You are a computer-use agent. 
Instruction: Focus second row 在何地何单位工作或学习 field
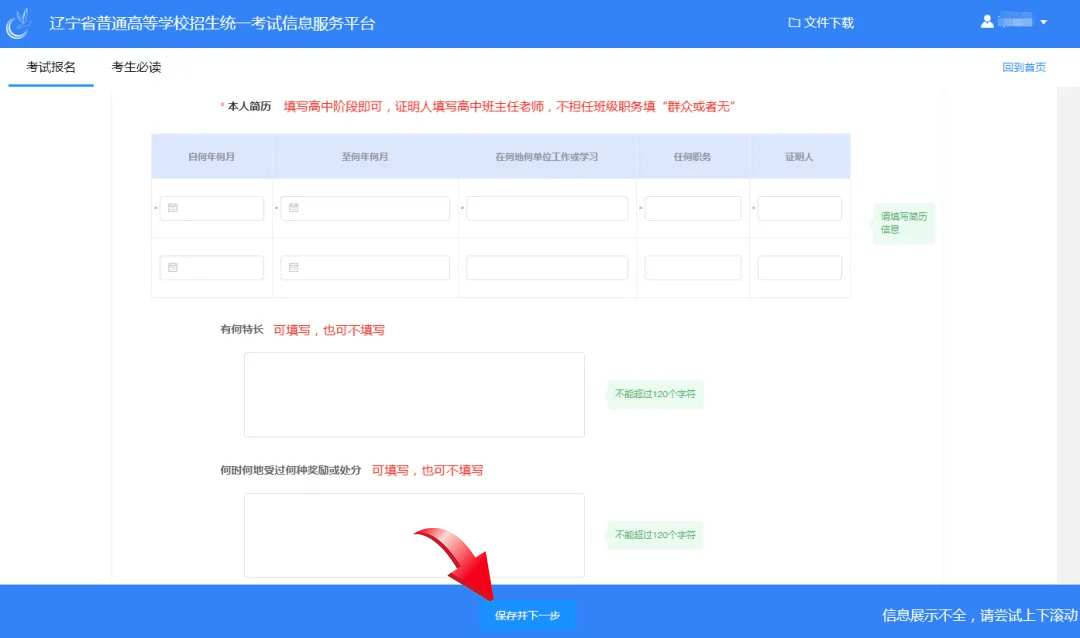tap(547, 268)
